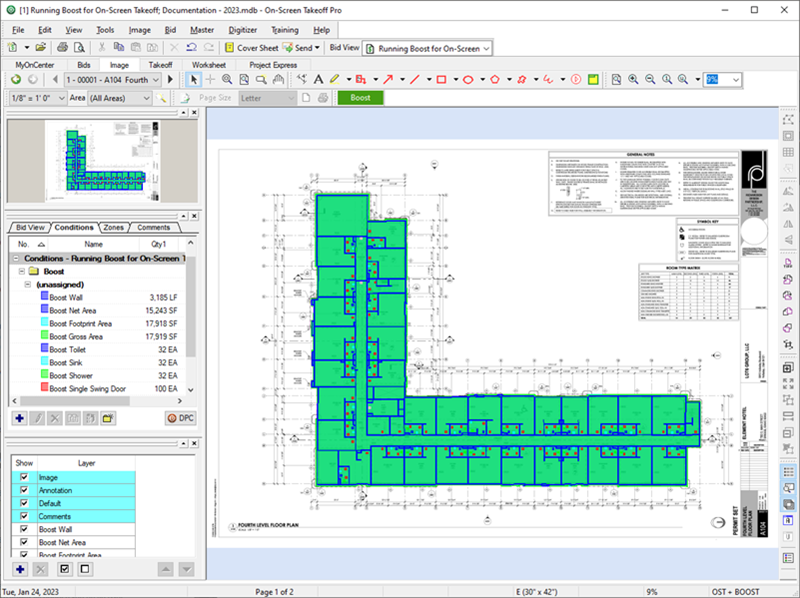Click the Cut scissors icon
The image size is (800, 598).
[102, 47]
